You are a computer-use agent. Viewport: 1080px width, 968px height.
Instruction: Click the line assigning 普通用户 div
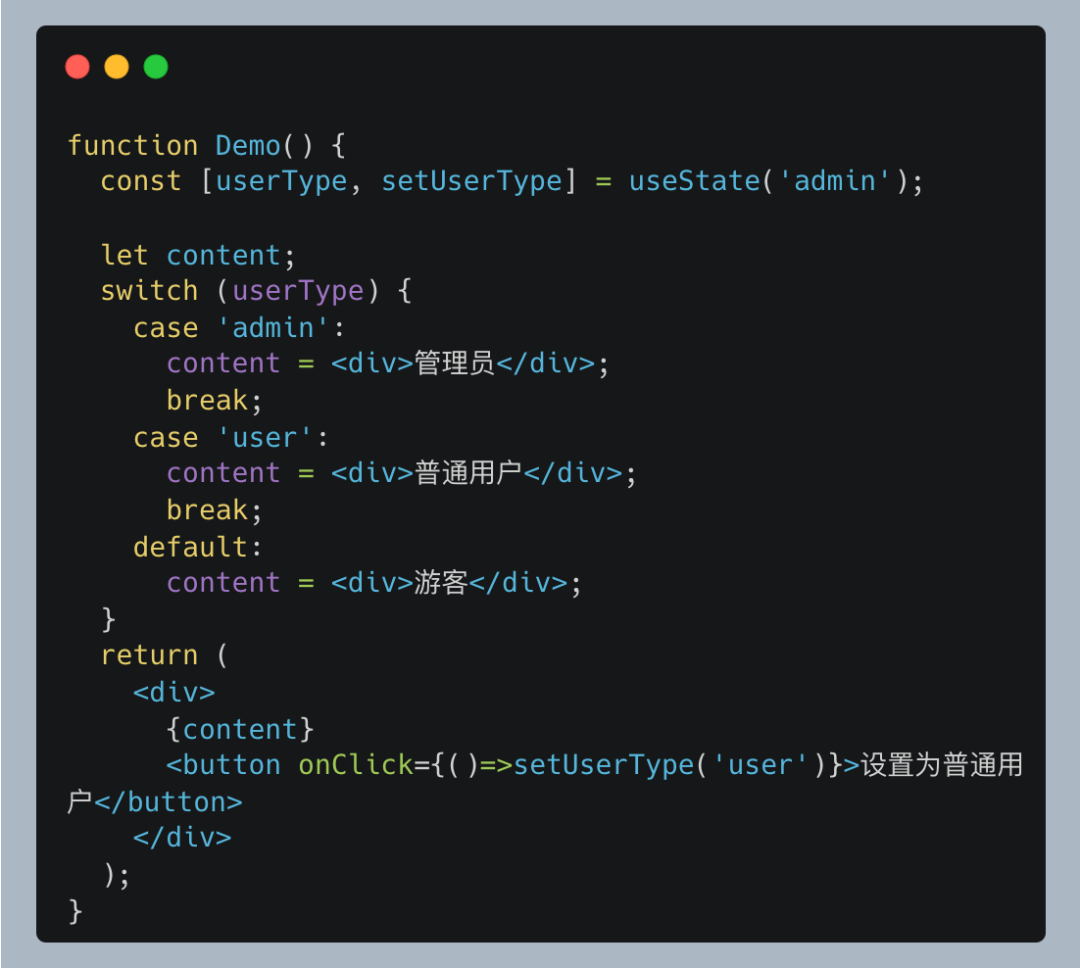click(401, 473)
